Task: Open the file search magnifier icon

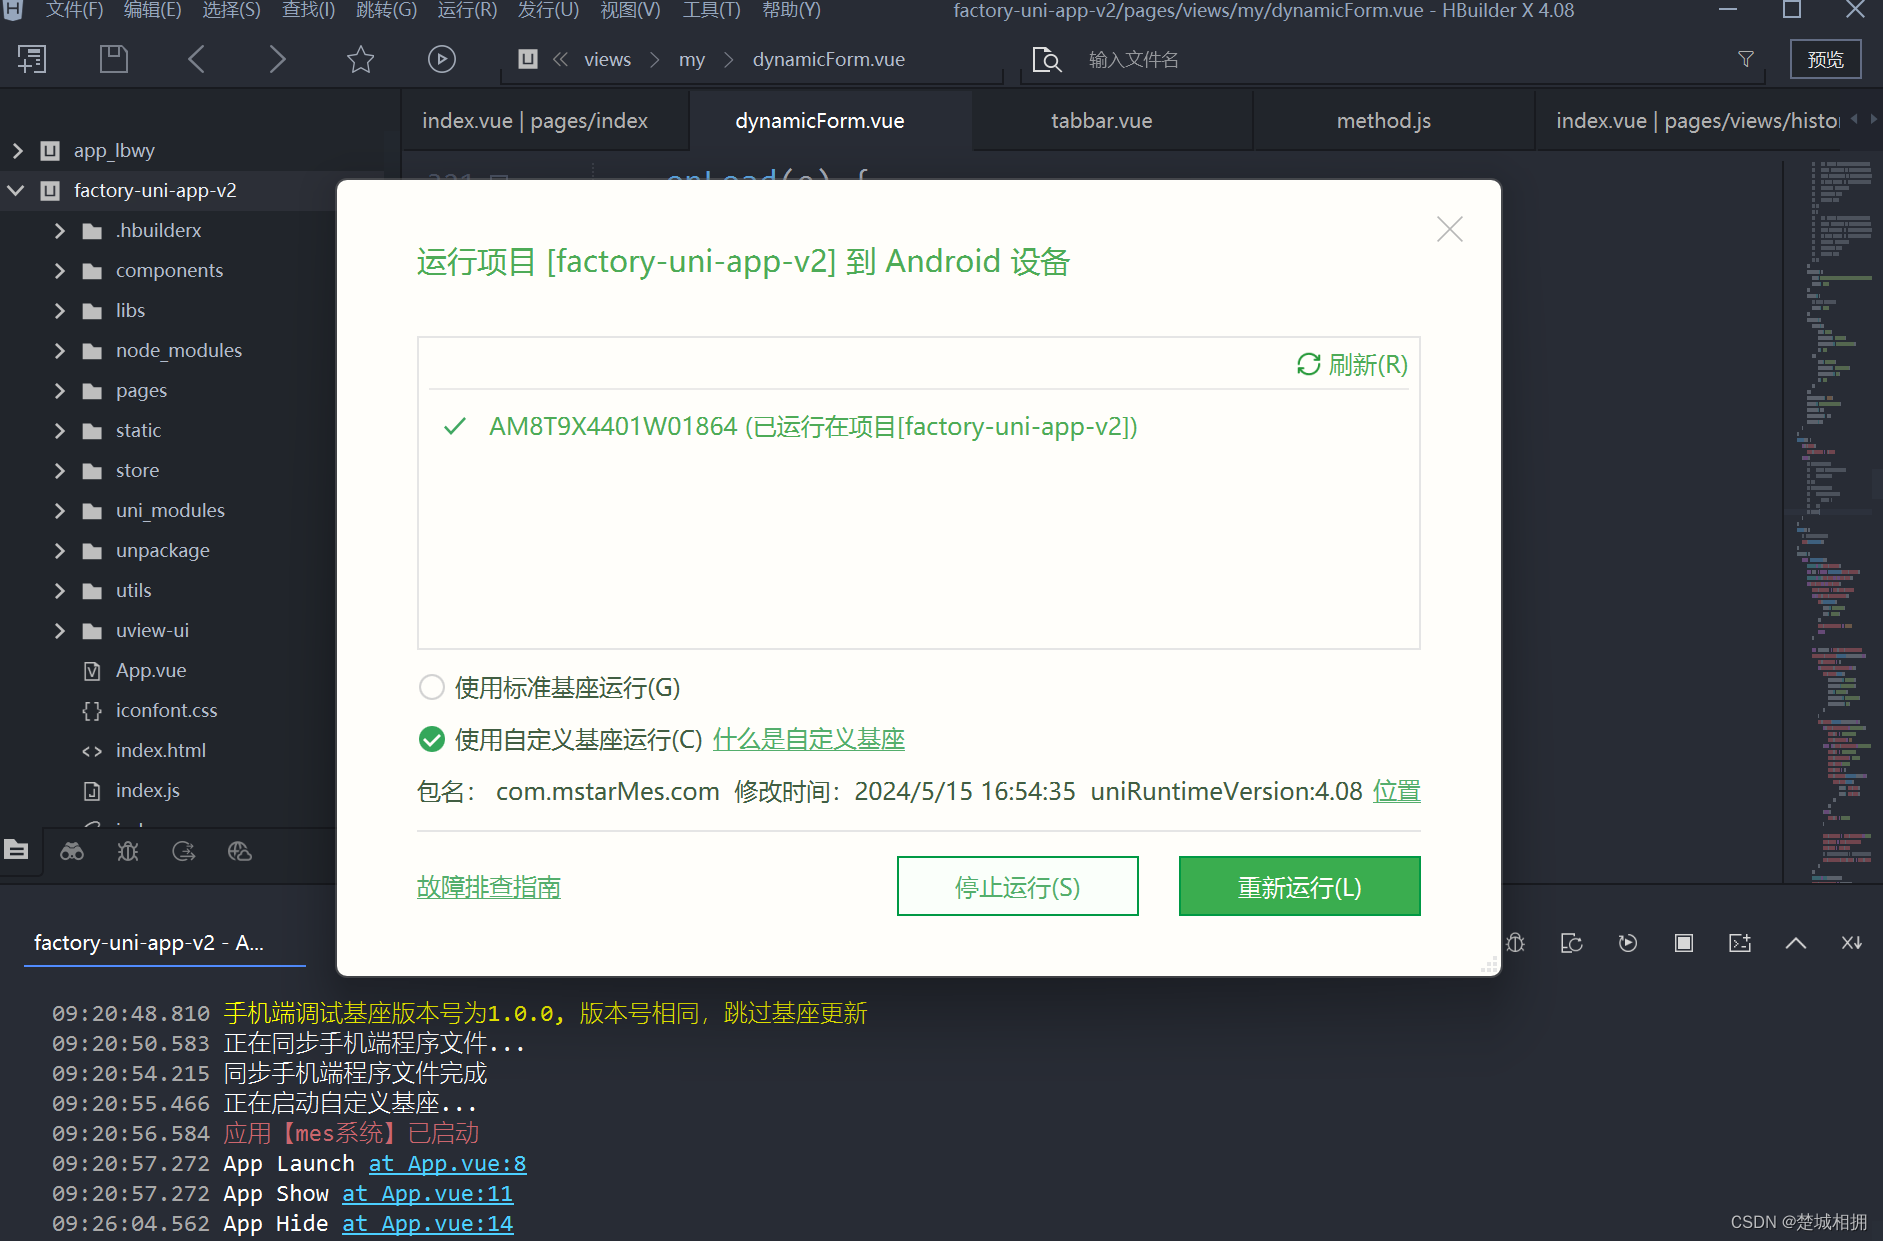Action: point(1047,59)
